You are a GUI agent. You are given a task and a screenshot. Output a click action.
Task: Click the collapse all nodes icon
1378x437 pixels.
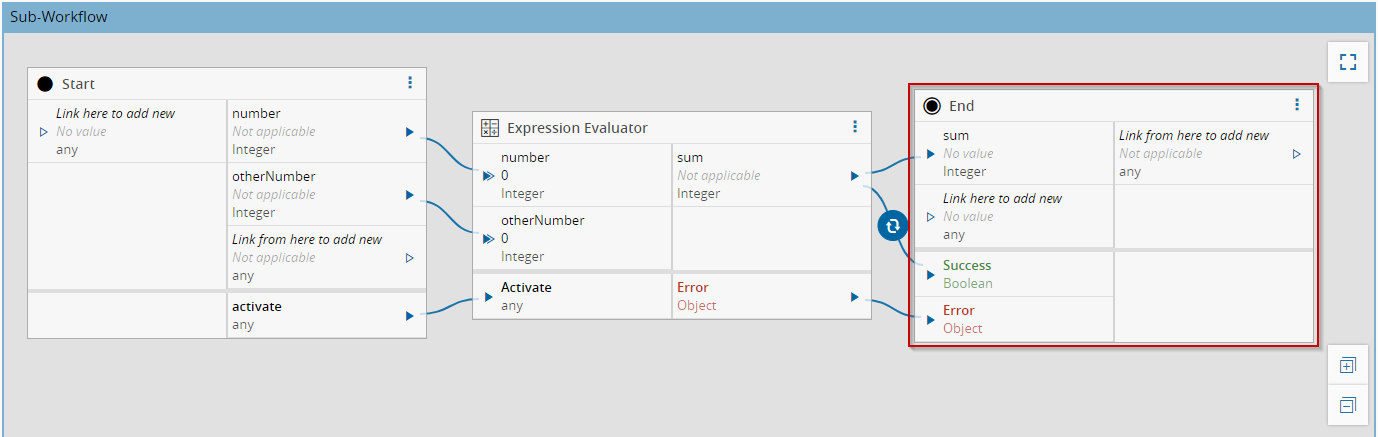[x=1347, y=405]
